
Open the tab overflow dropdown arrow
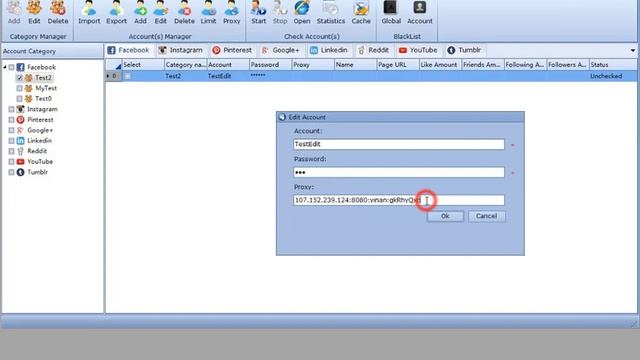[x=633, y=51]
